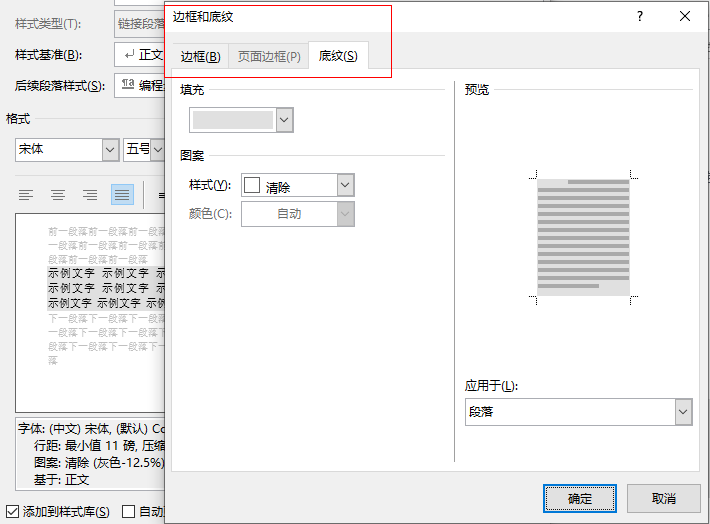Expand the 填充 color dropdown arrow
The height and width of the screenshot is (524, 710).
(284, 120)
